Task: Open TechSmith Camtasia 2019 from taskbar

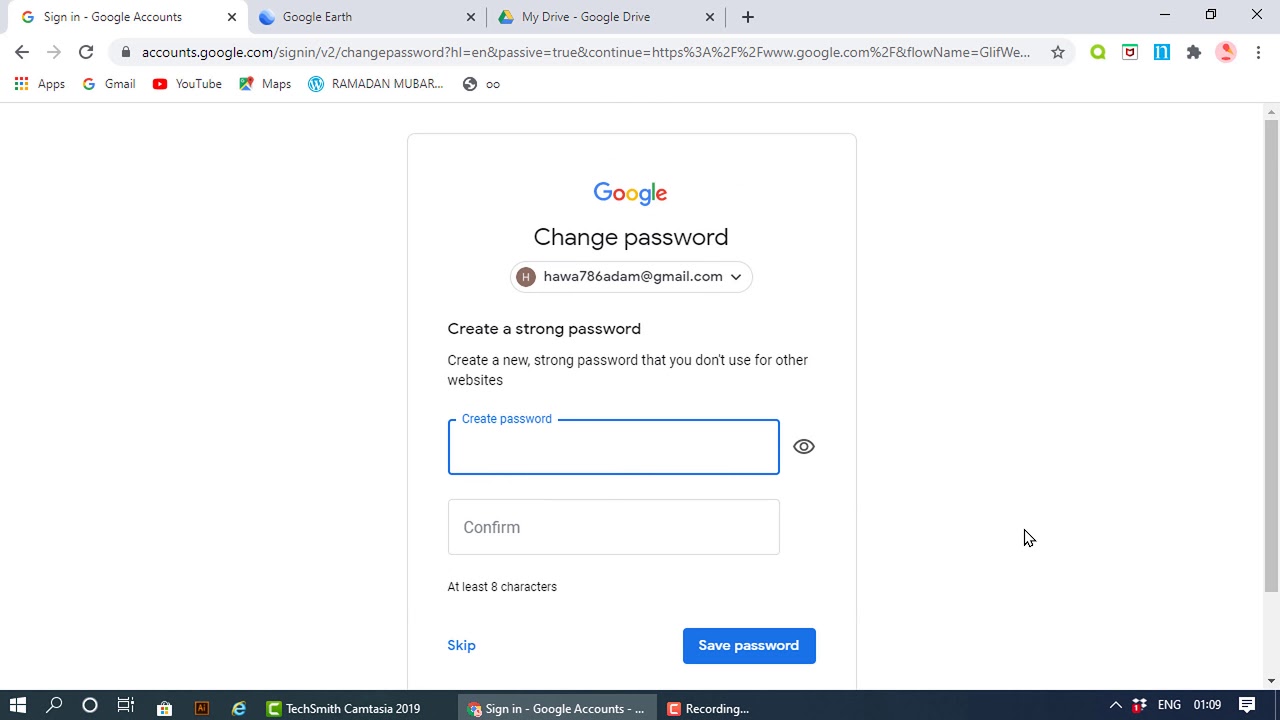Action: click(x=343, y=708)
